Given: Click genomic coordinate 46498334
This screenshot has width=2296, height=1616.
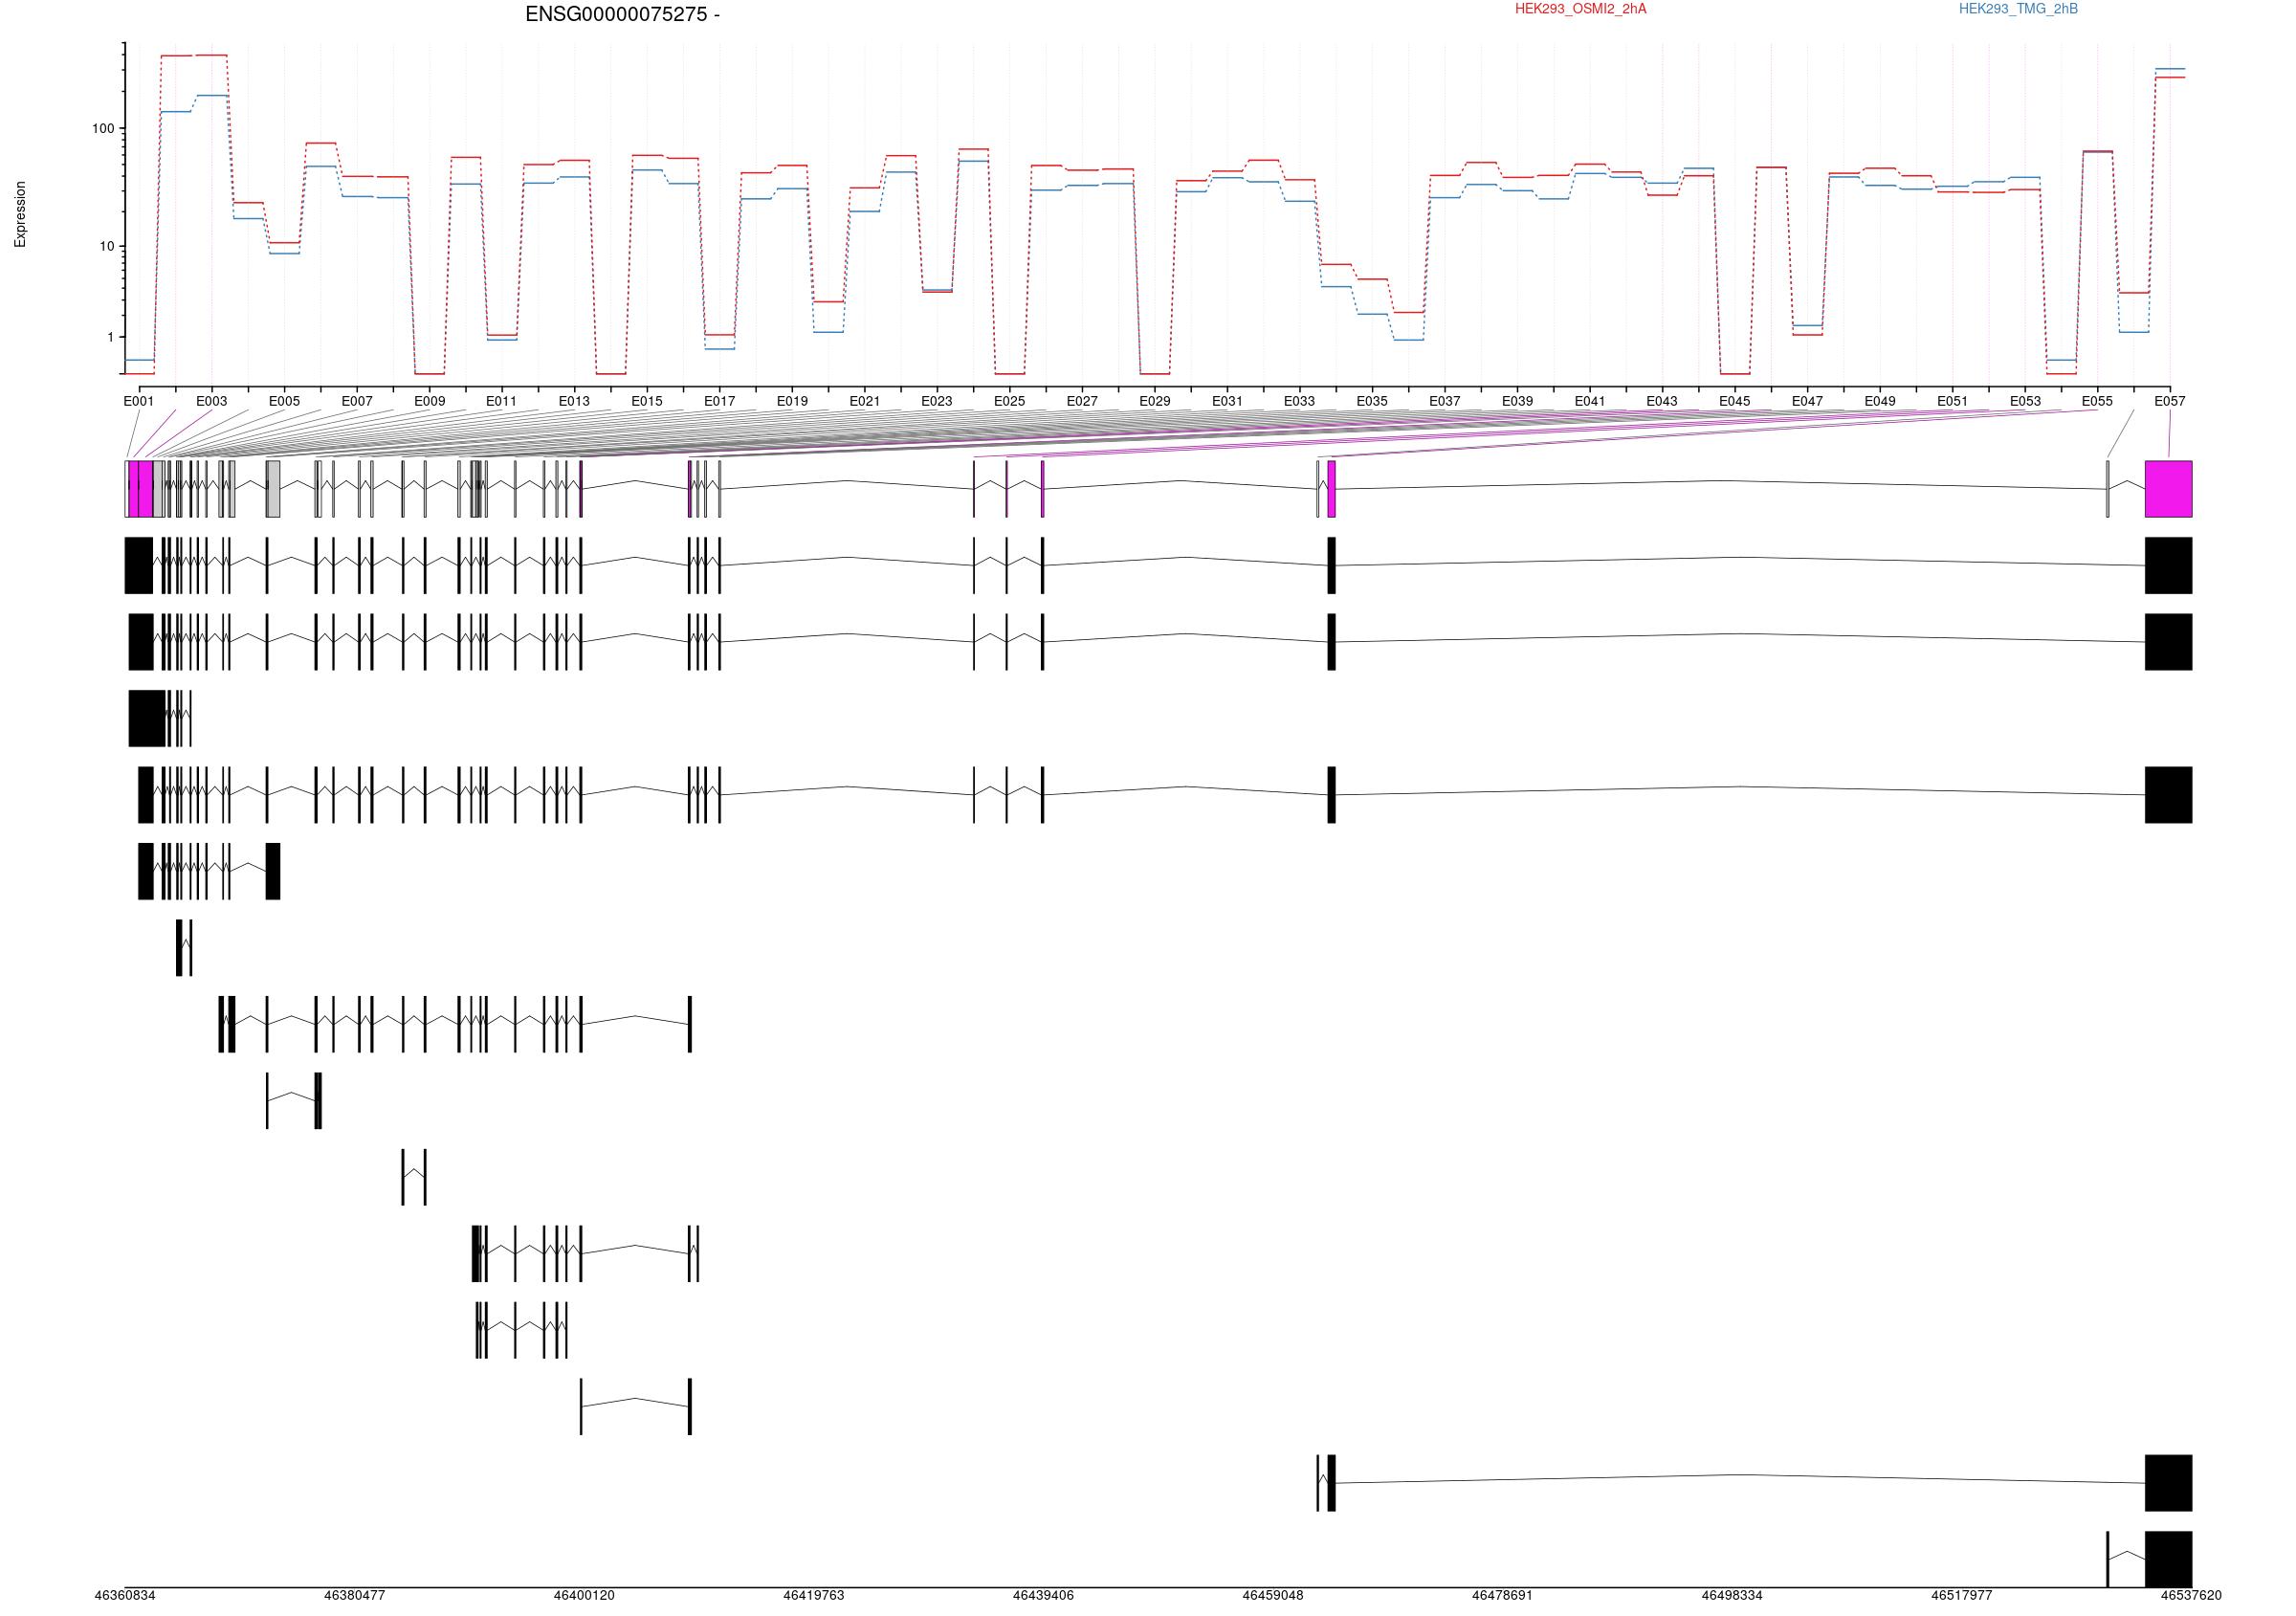Looking at the screenshot, I should (1732, 1595).
